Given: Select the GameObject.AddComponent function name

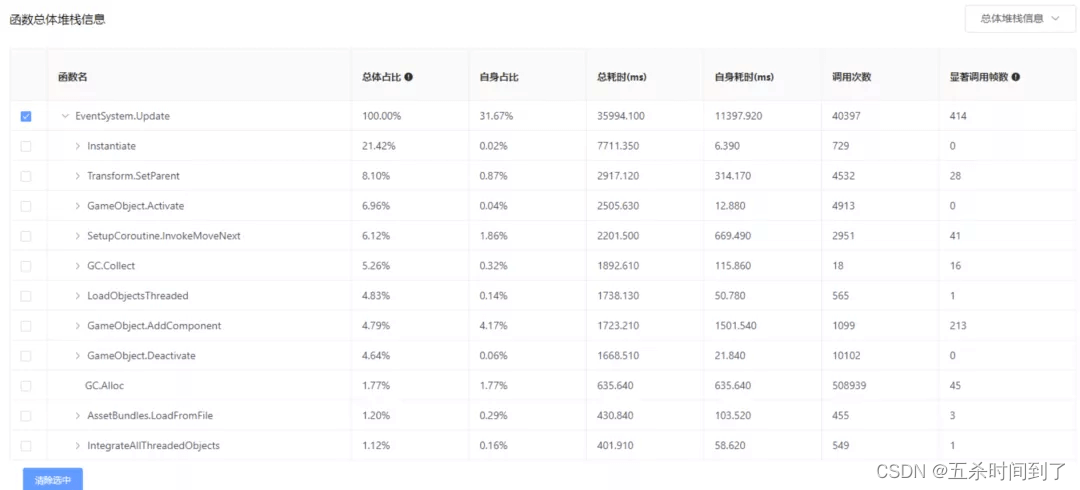Looking at the screenshot, I should (154, 326).
